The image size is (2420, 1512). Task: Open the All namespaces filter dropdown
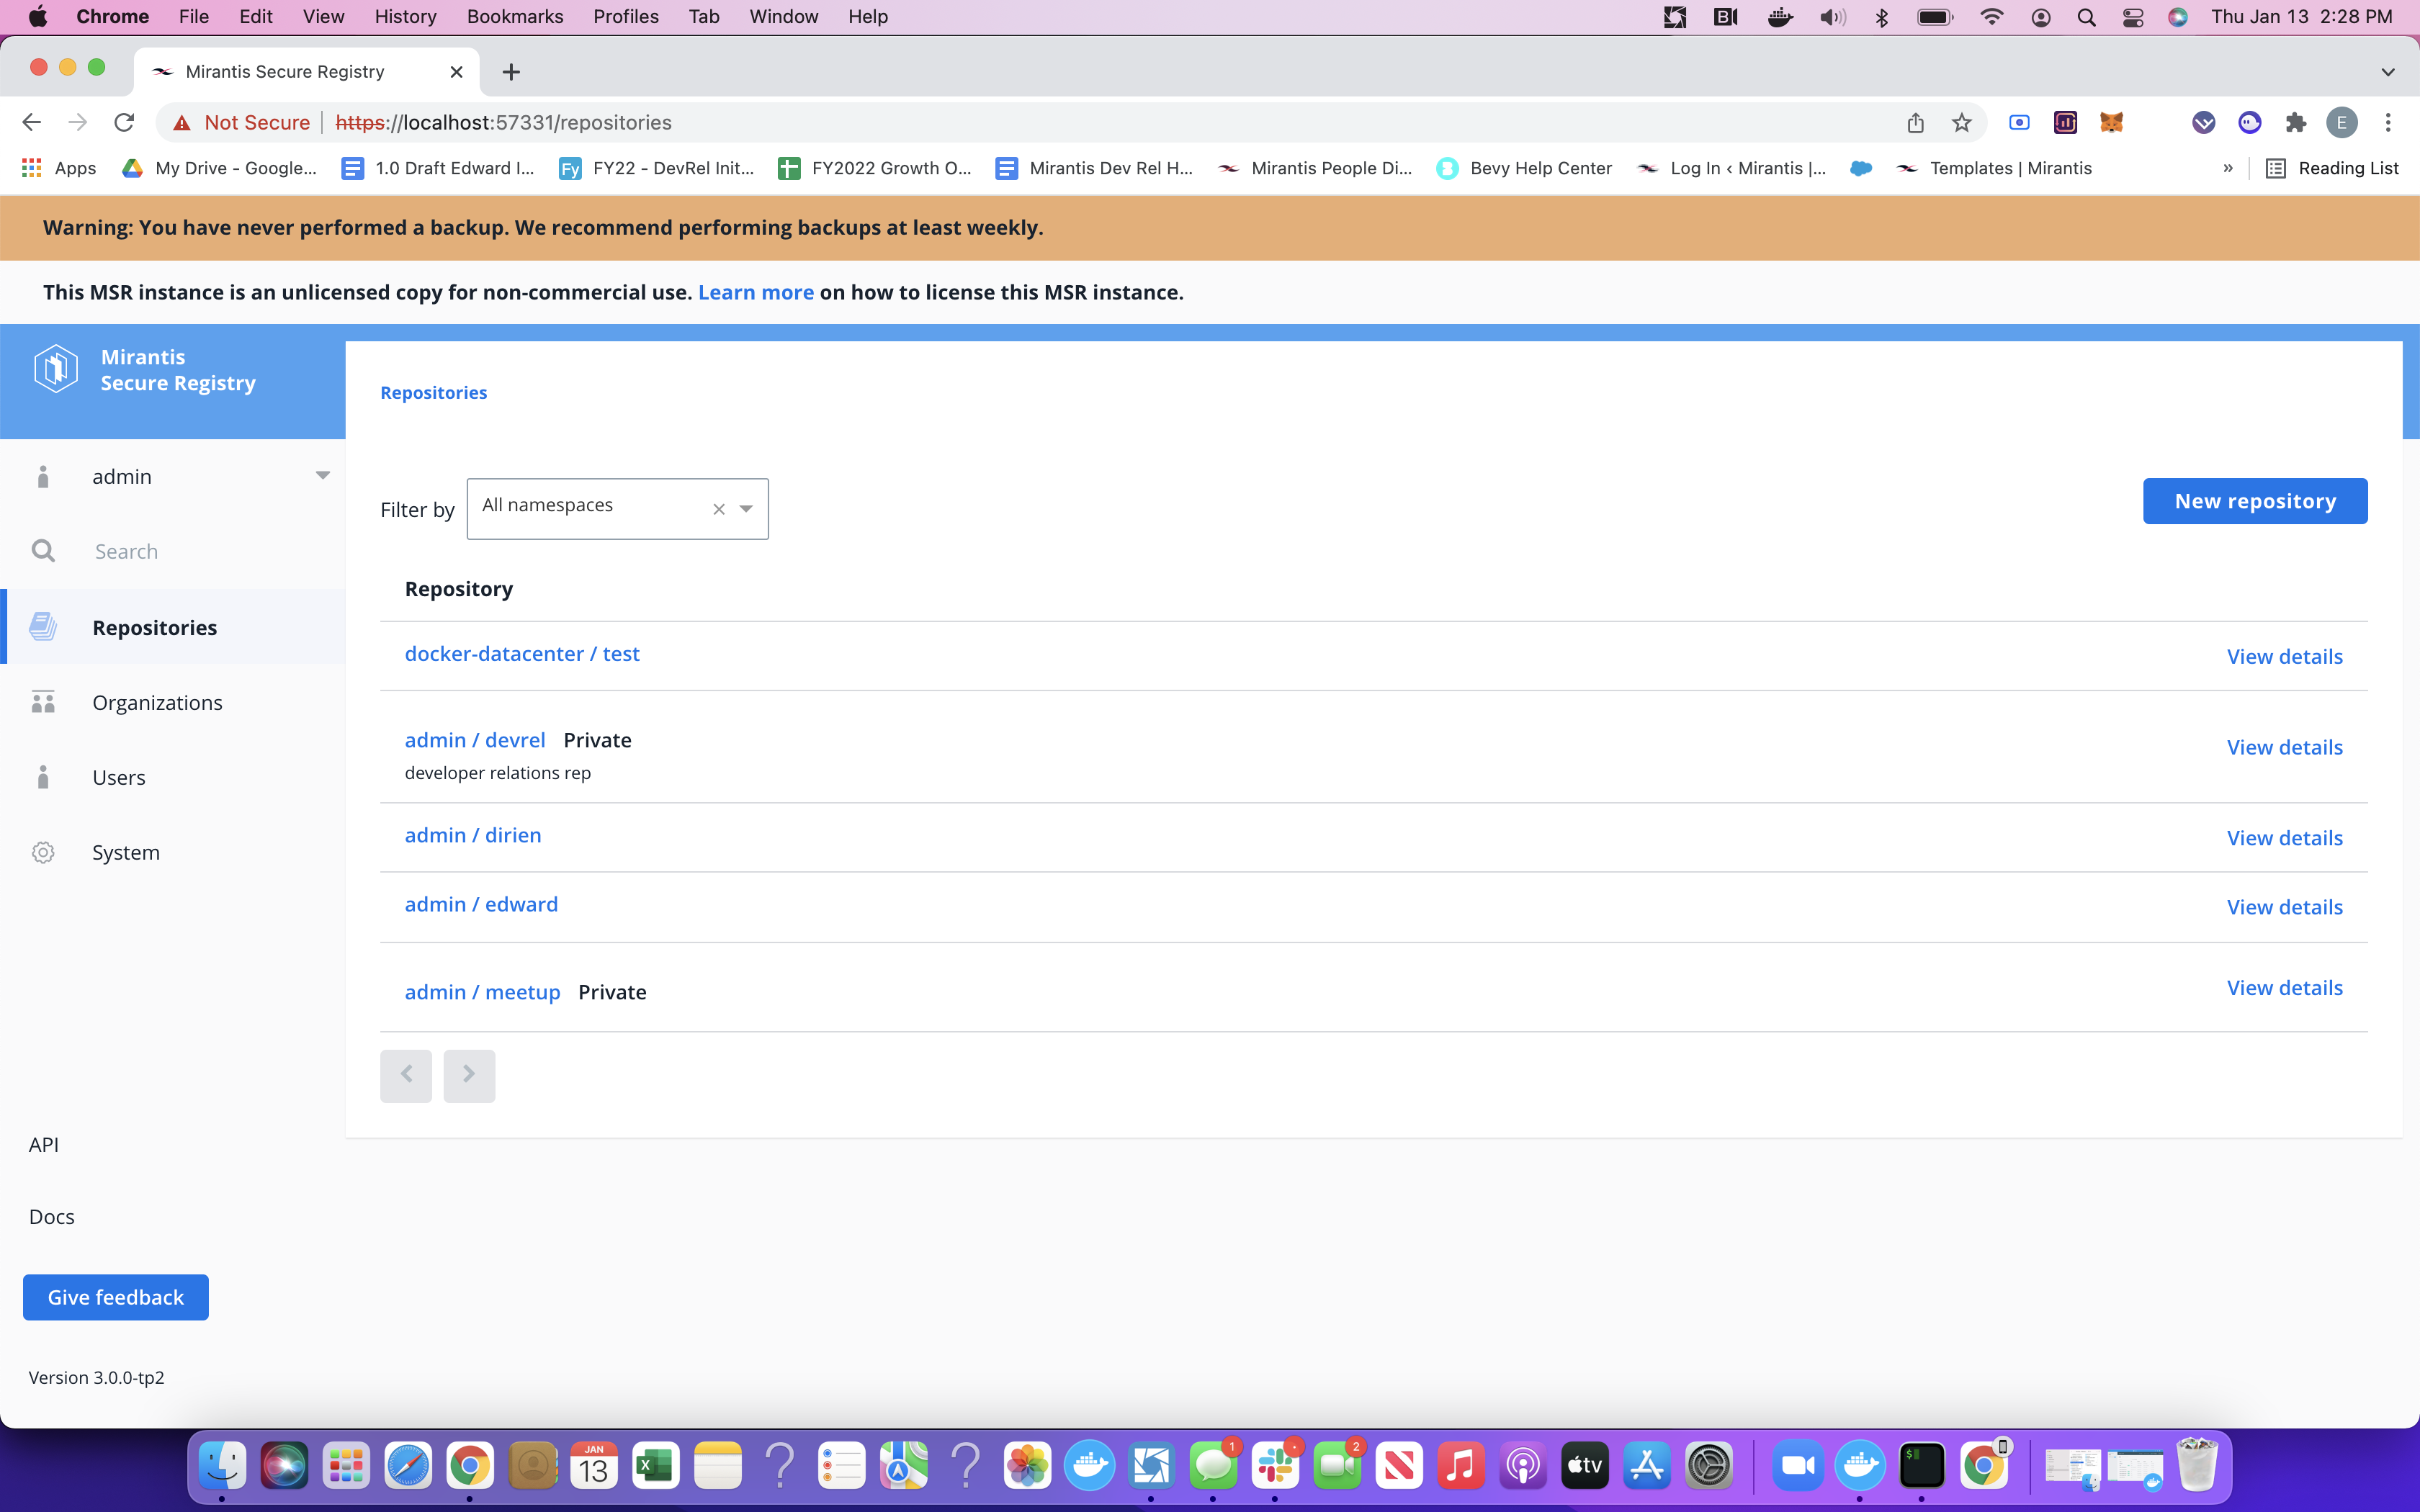click(x=746, y=509)
